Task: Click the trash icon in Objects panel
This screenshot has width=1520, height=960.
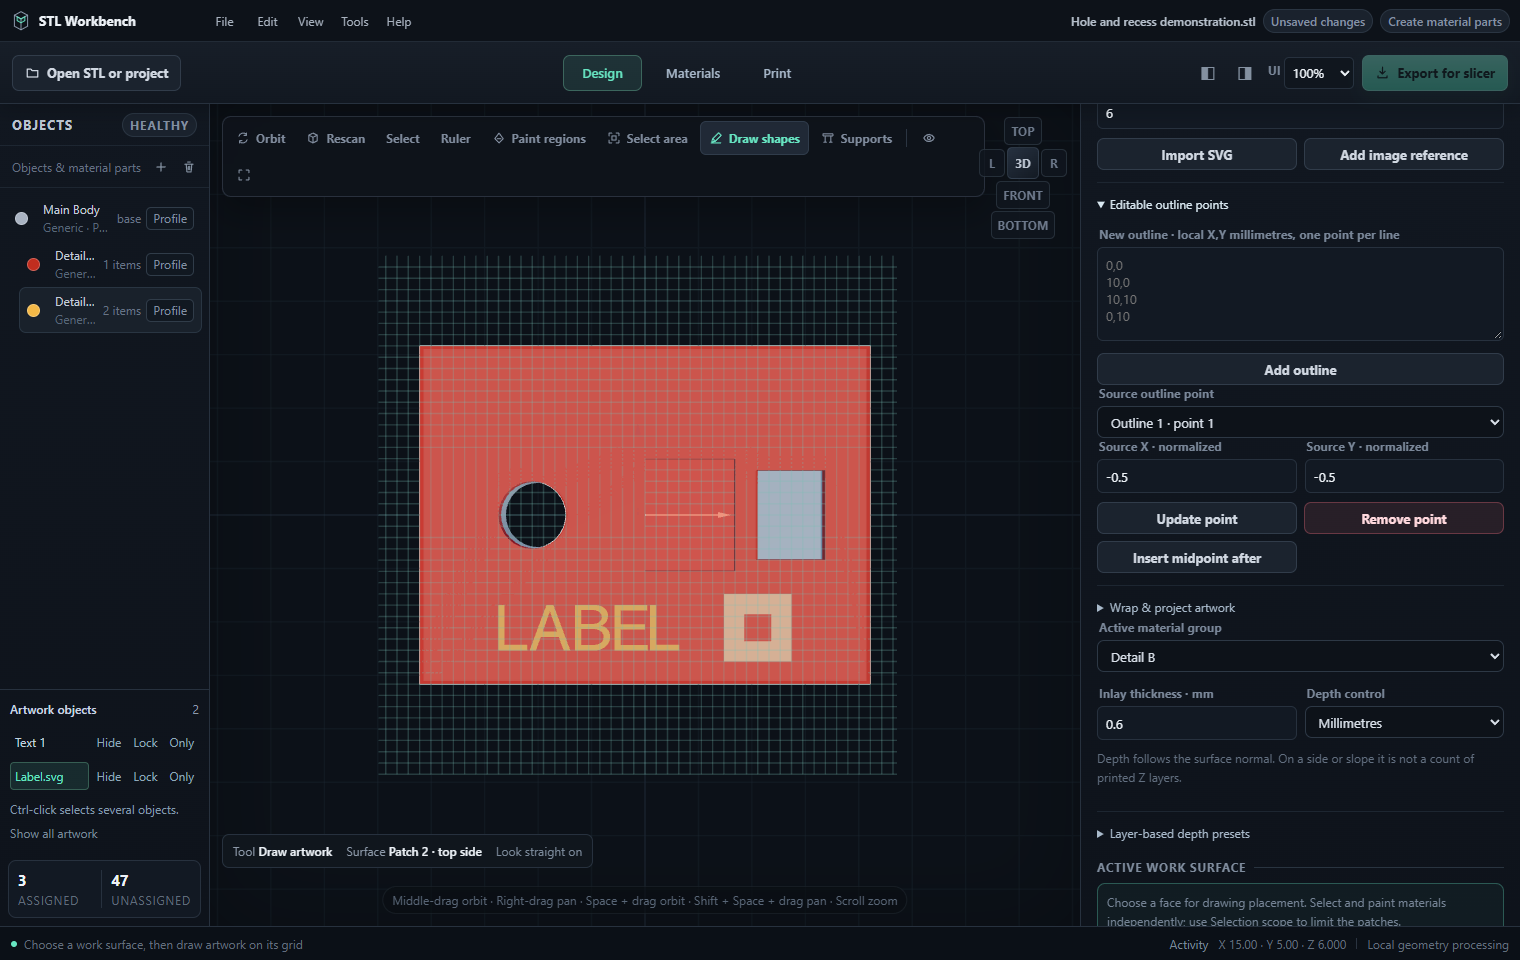Action: (189, 167)
